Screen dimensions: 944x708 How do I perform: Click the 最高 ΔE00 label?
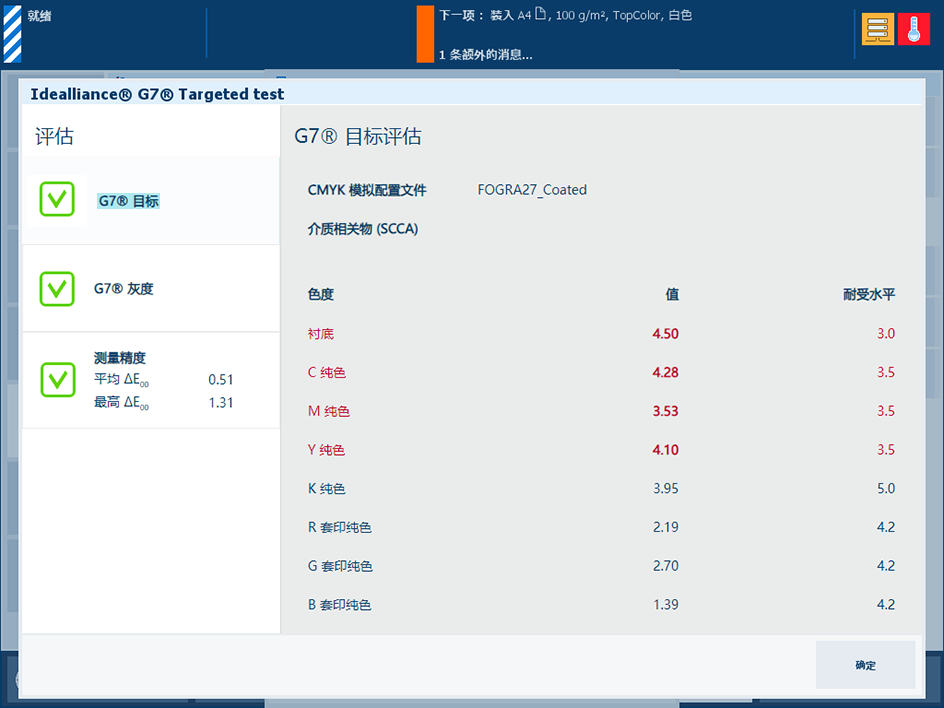121,403
